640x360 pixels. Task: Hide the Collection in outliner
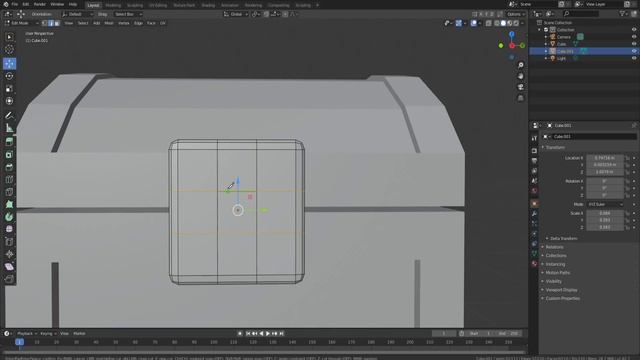pos(634,30)
